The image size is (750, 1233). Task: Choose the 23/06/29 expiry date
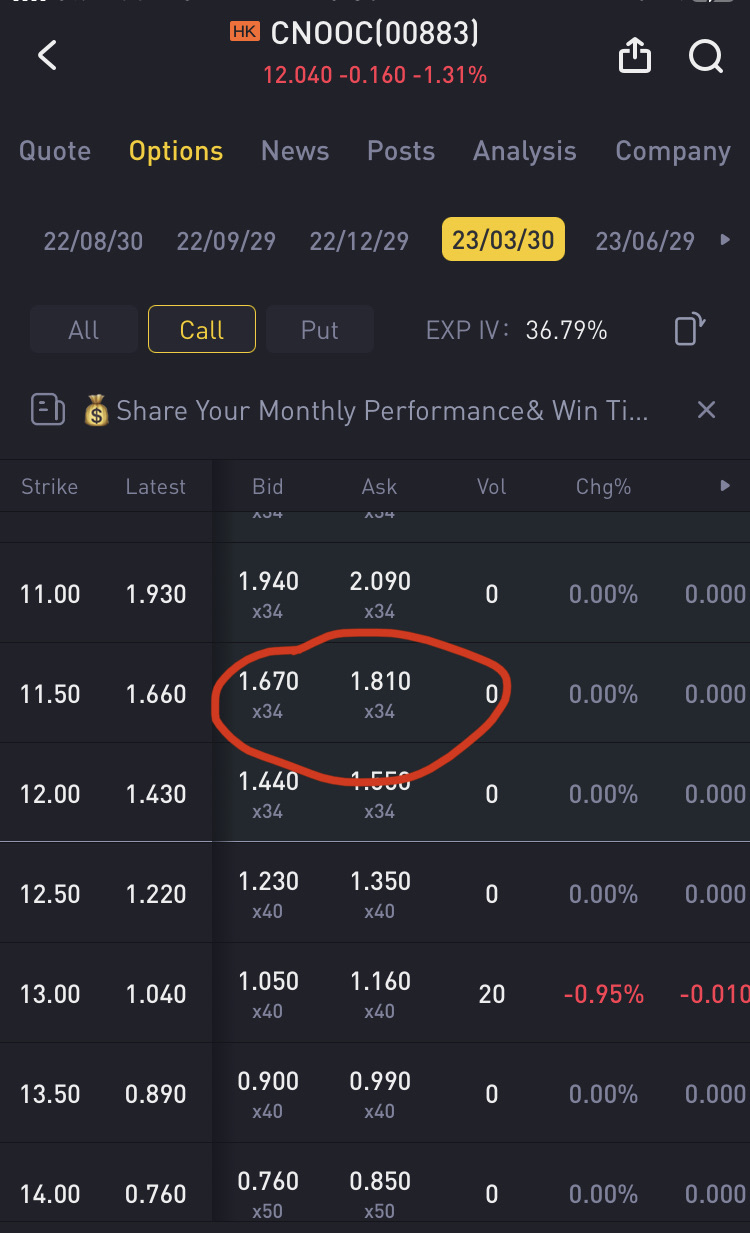[x=645, y=241]
